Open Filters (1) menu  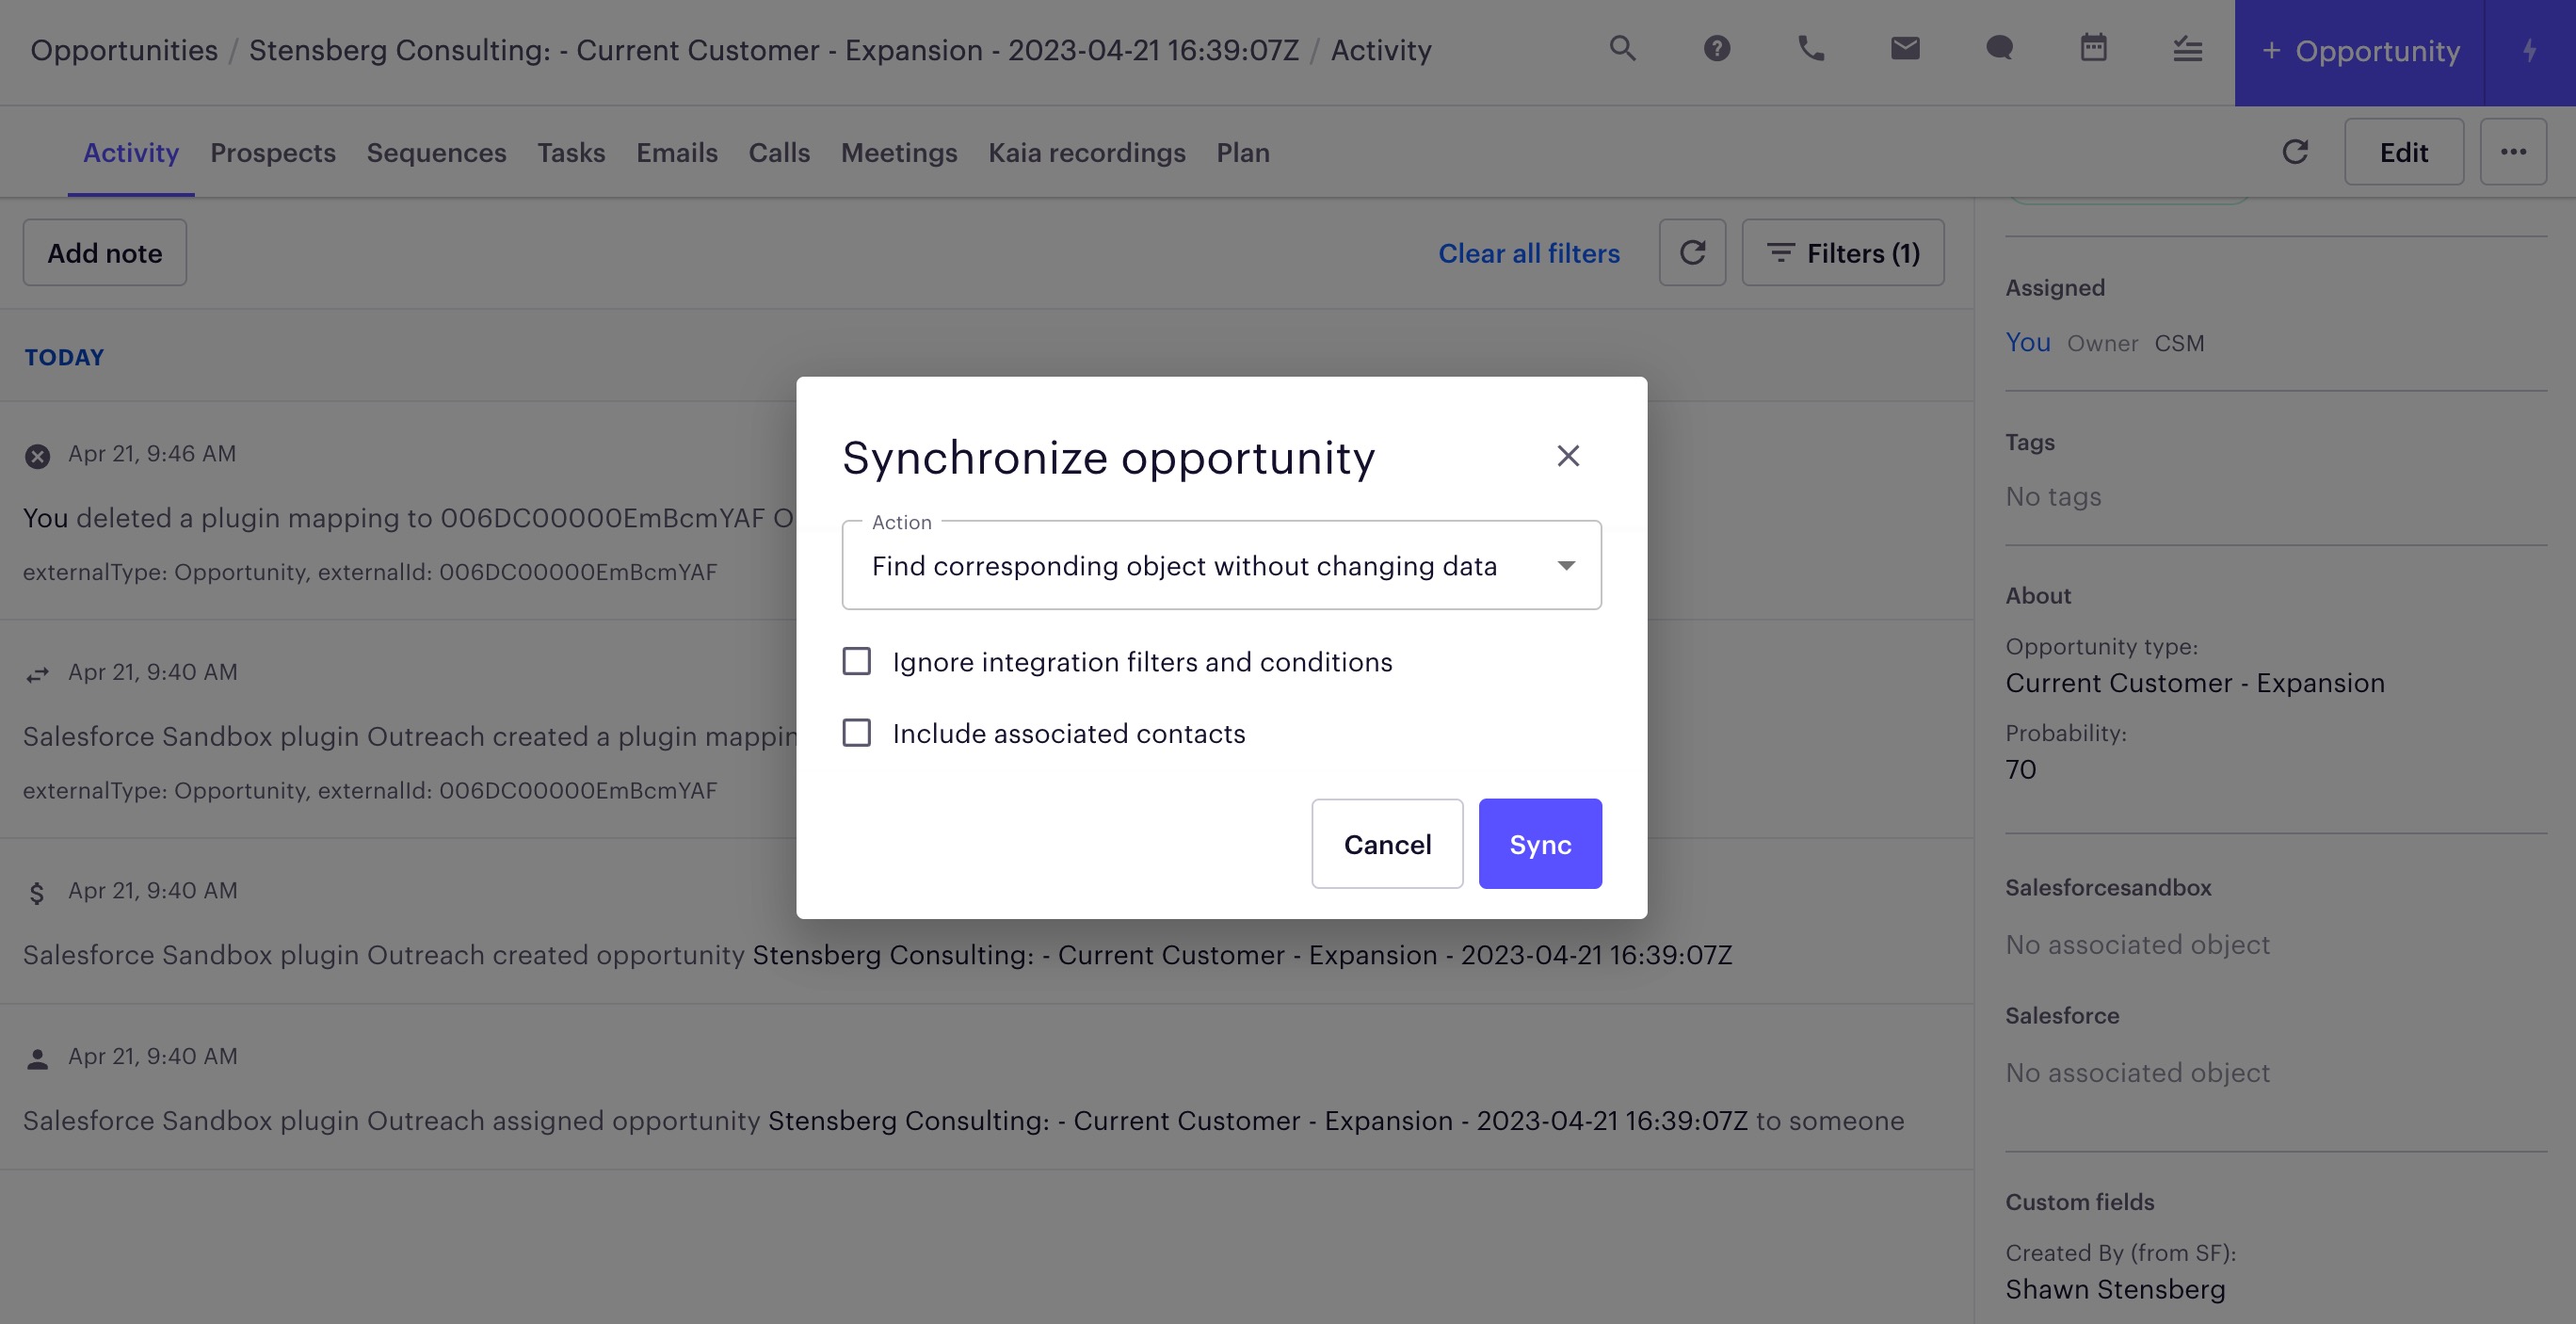point(1842,253)
